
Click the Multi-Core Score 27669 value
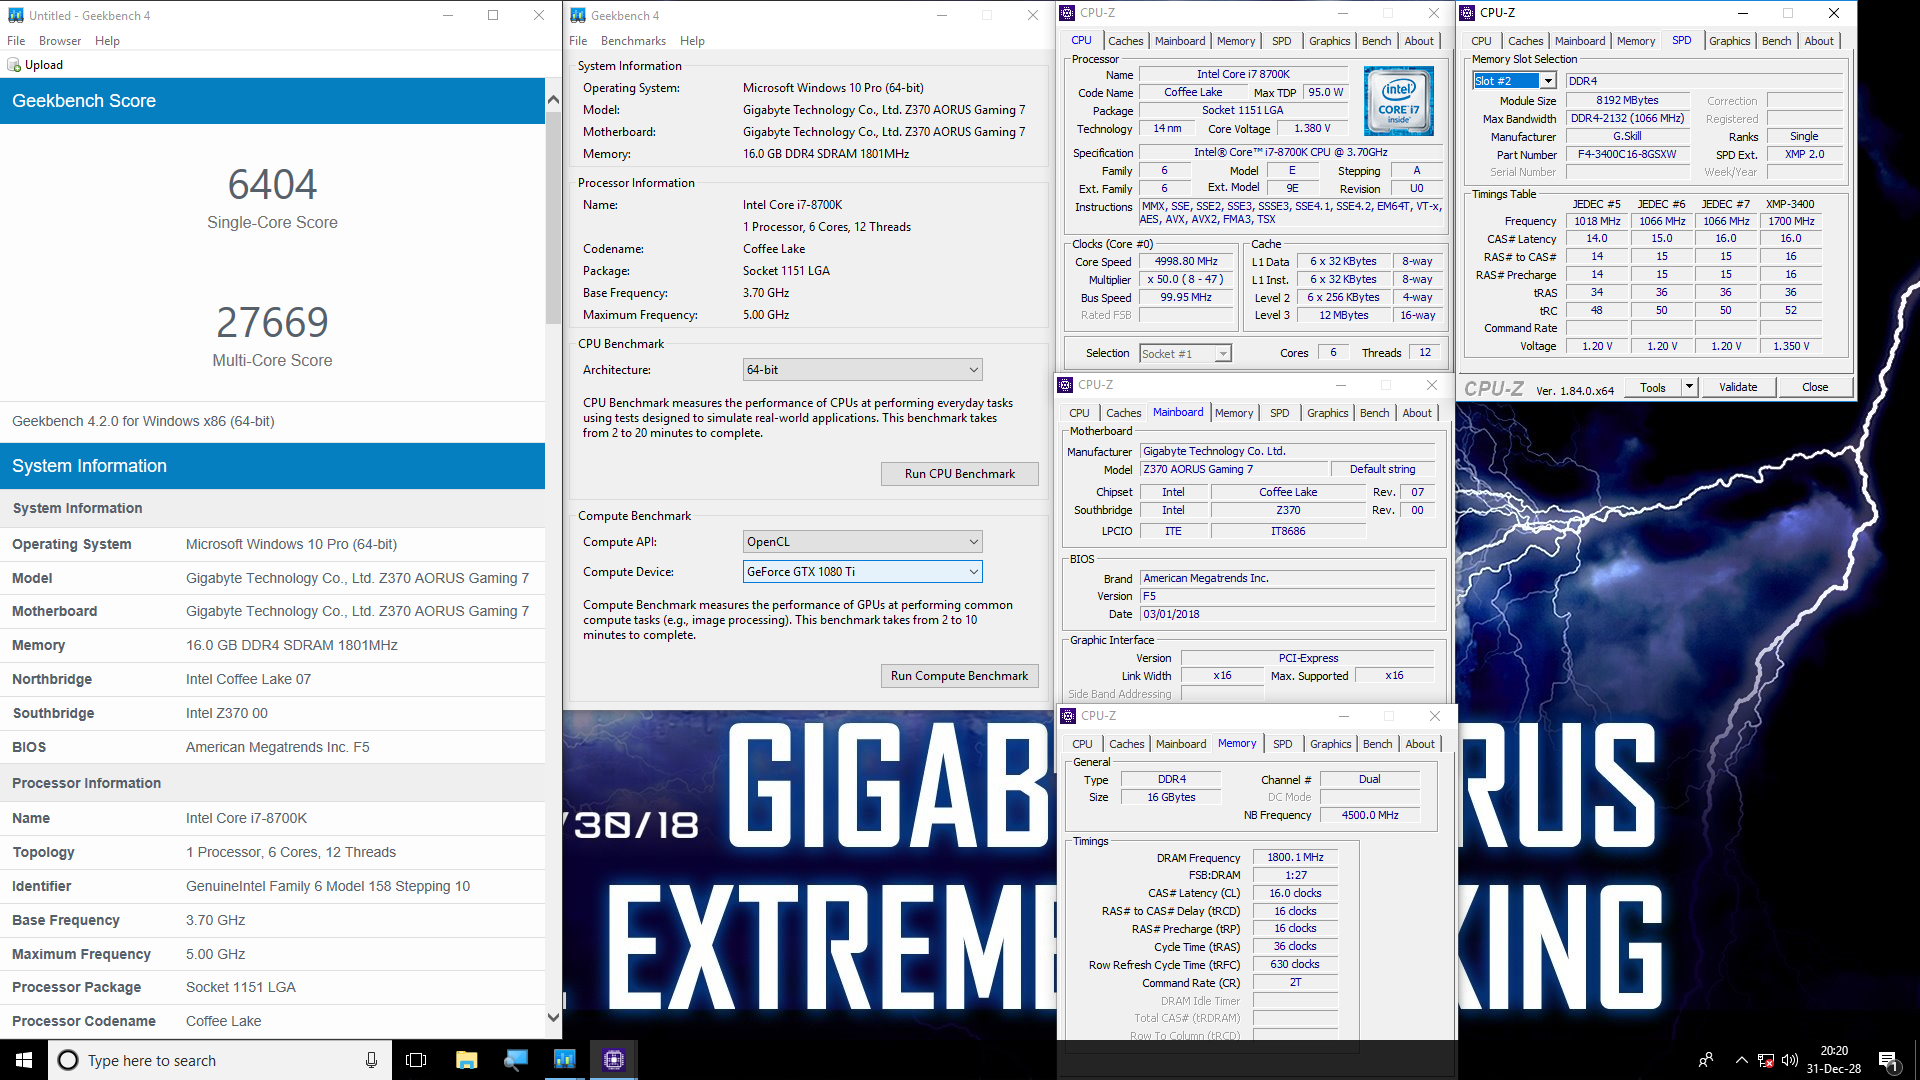coord(272,322)
